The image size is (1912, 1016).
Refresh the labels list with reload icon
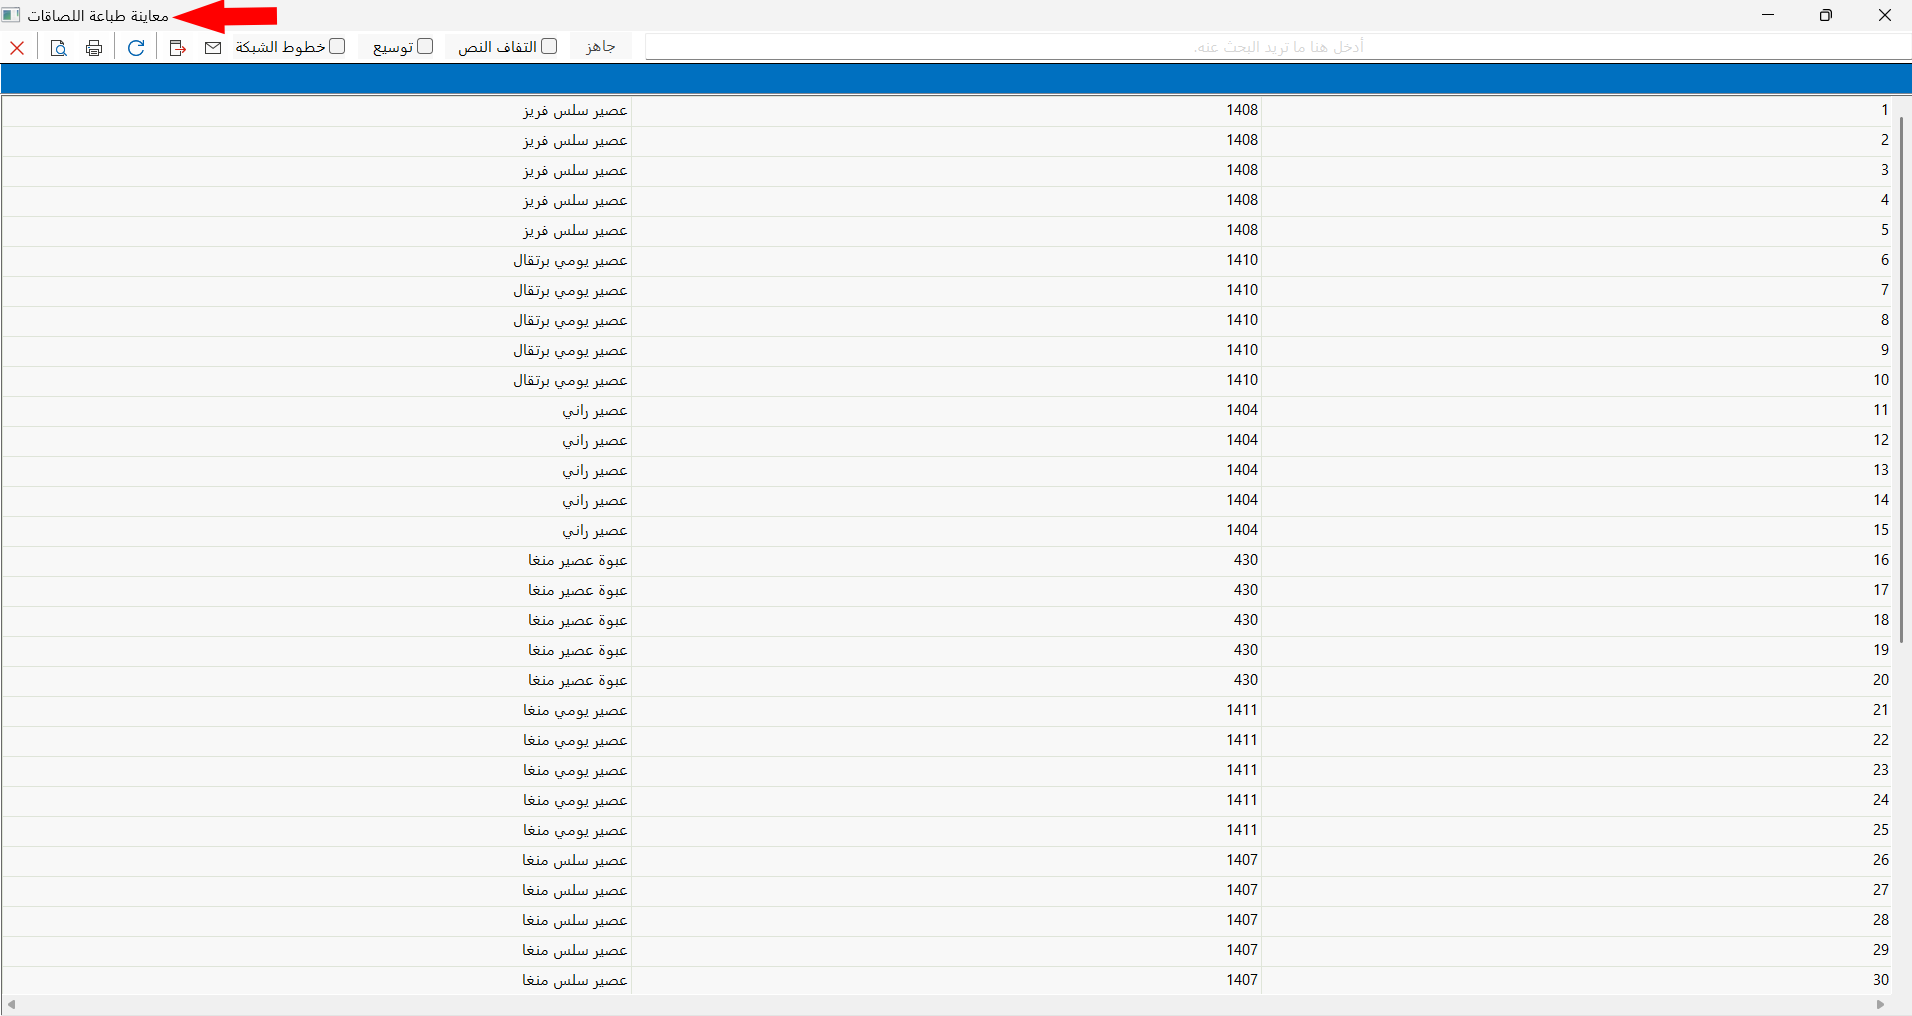point(136,46)
